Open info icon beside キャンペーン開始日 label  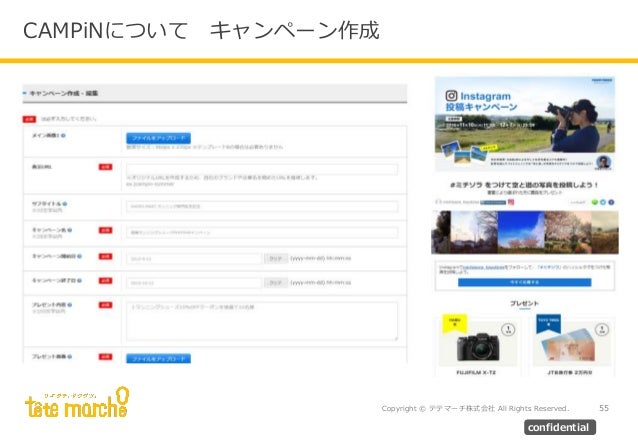point(79,256)
